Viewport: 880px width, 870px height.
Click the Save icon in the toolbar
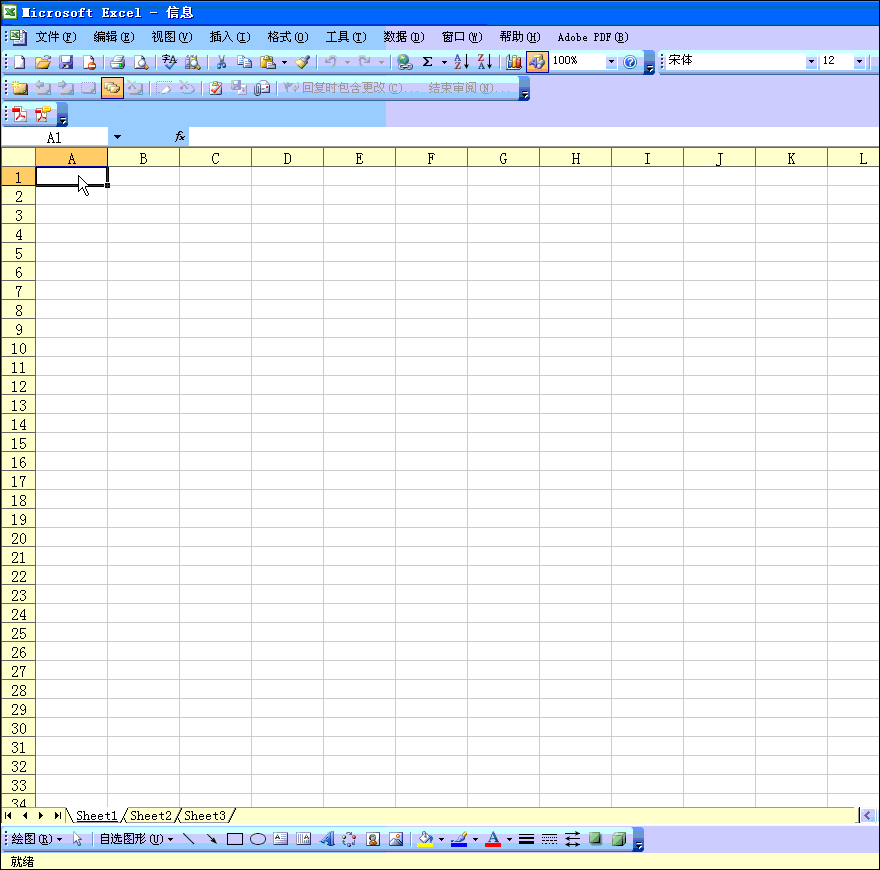66,62
